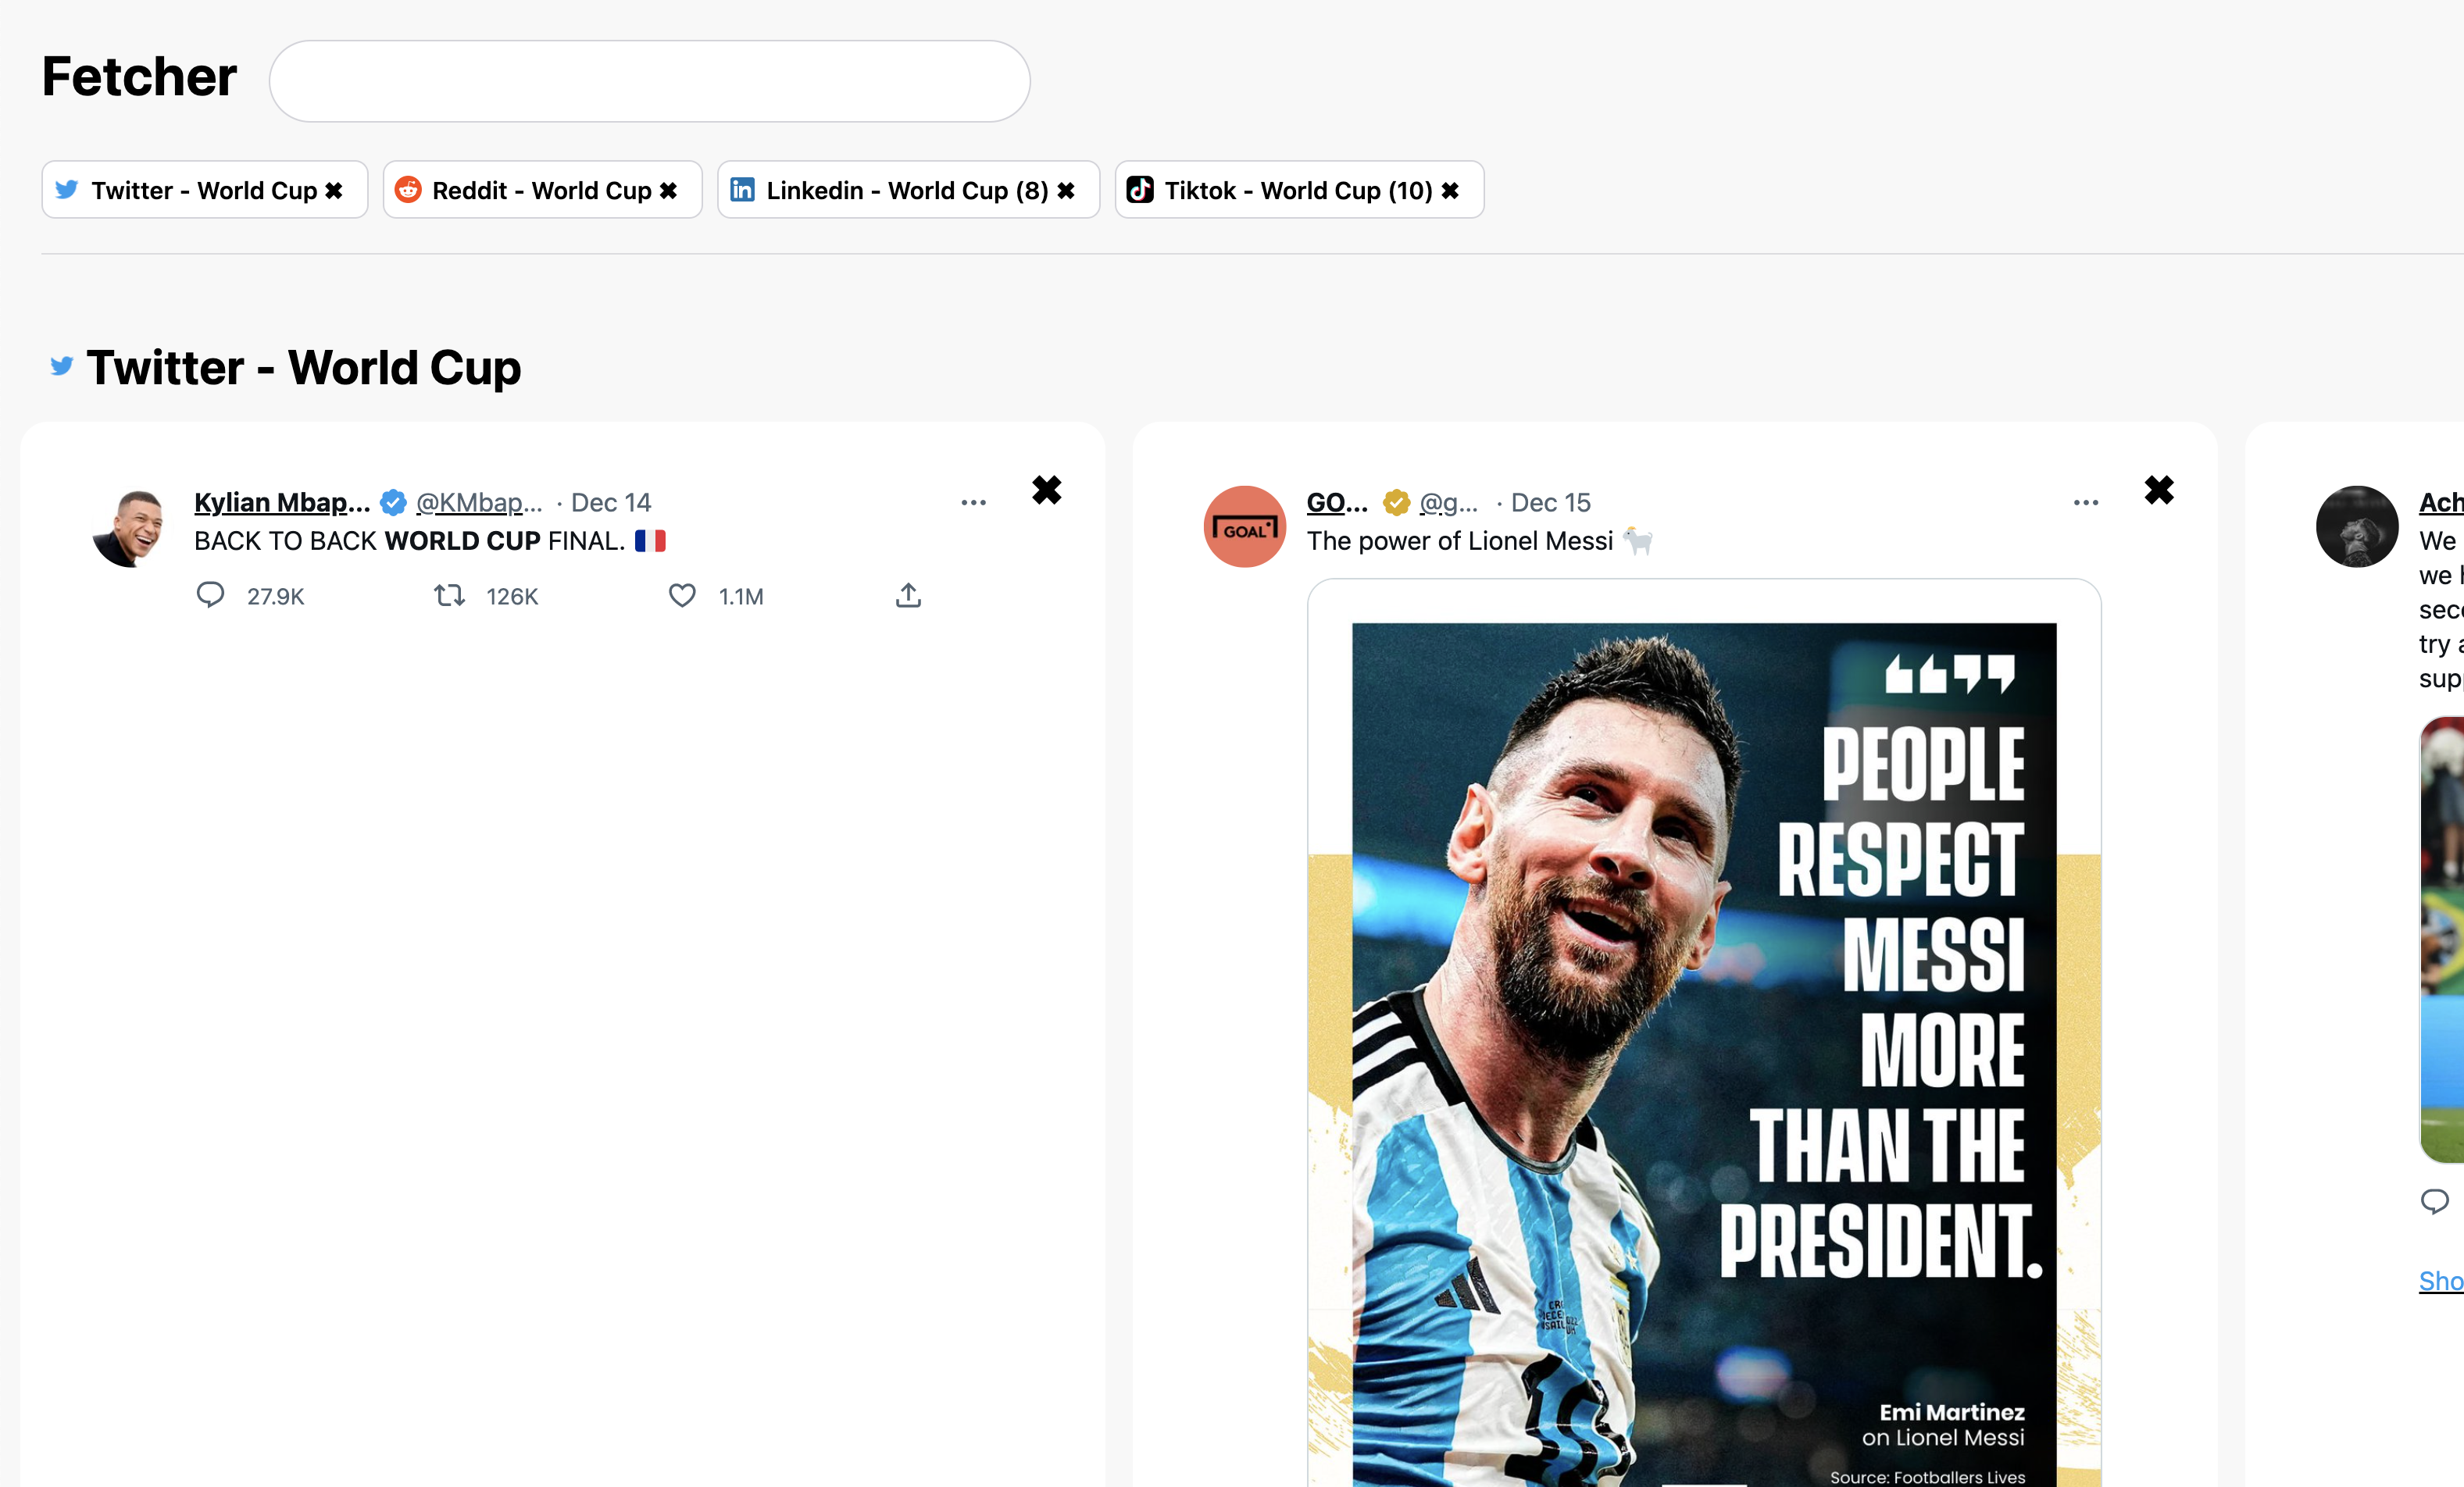Click reply icon on third tweet

(2434, 1200)
